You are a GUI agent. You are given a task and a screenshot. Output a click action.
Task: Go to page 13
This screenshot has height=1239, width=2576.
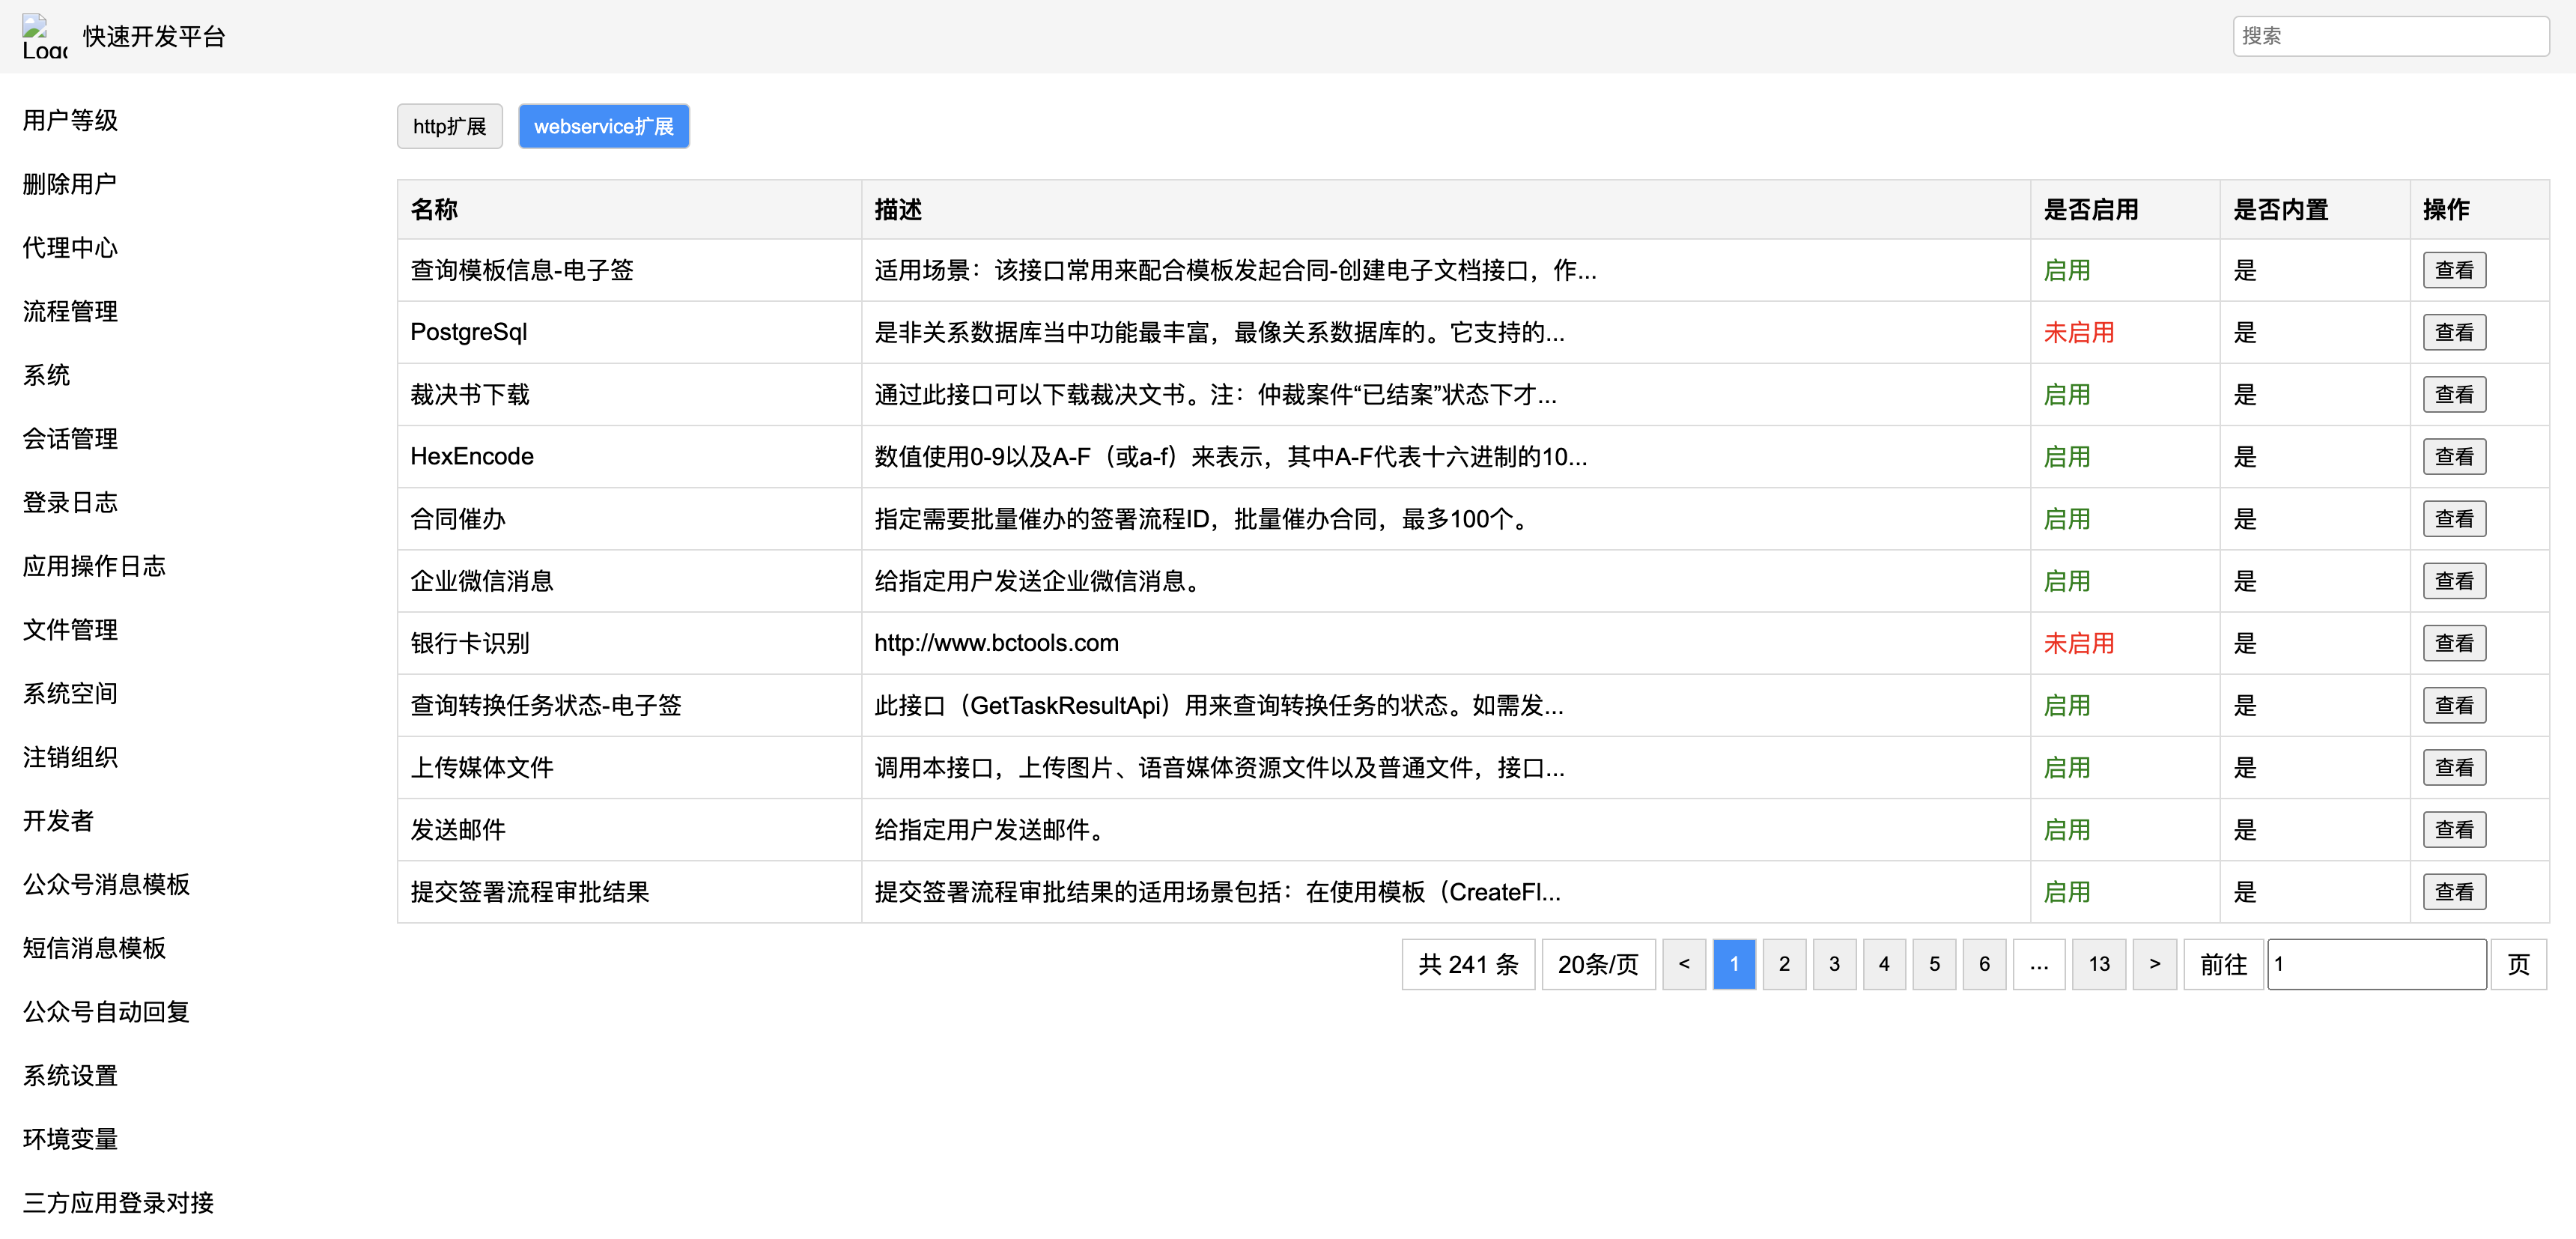[2098, 964]
